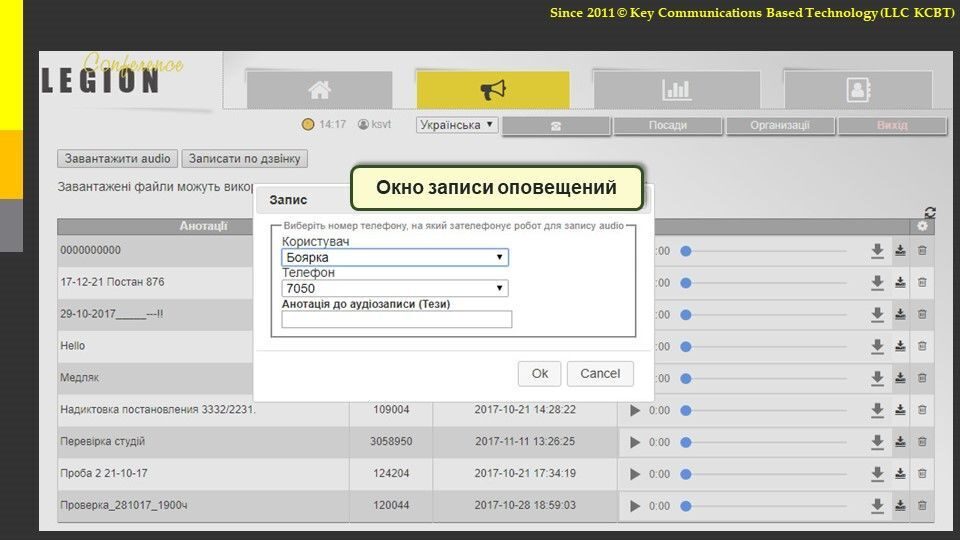
Task: Download the Hello audio file
Action: [x=877, y=346]
